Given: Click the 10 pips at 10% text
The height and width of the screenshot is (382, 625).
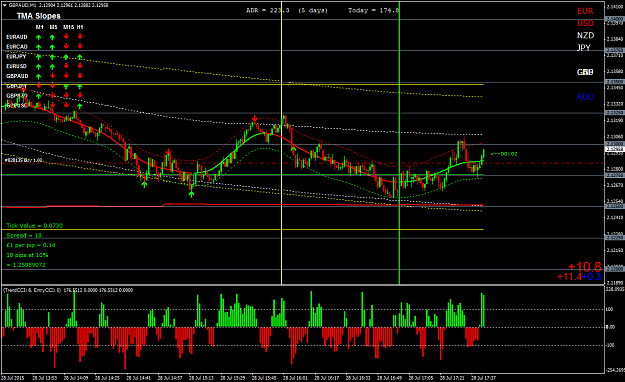Looking at the screenshot, I should [27, 255].
